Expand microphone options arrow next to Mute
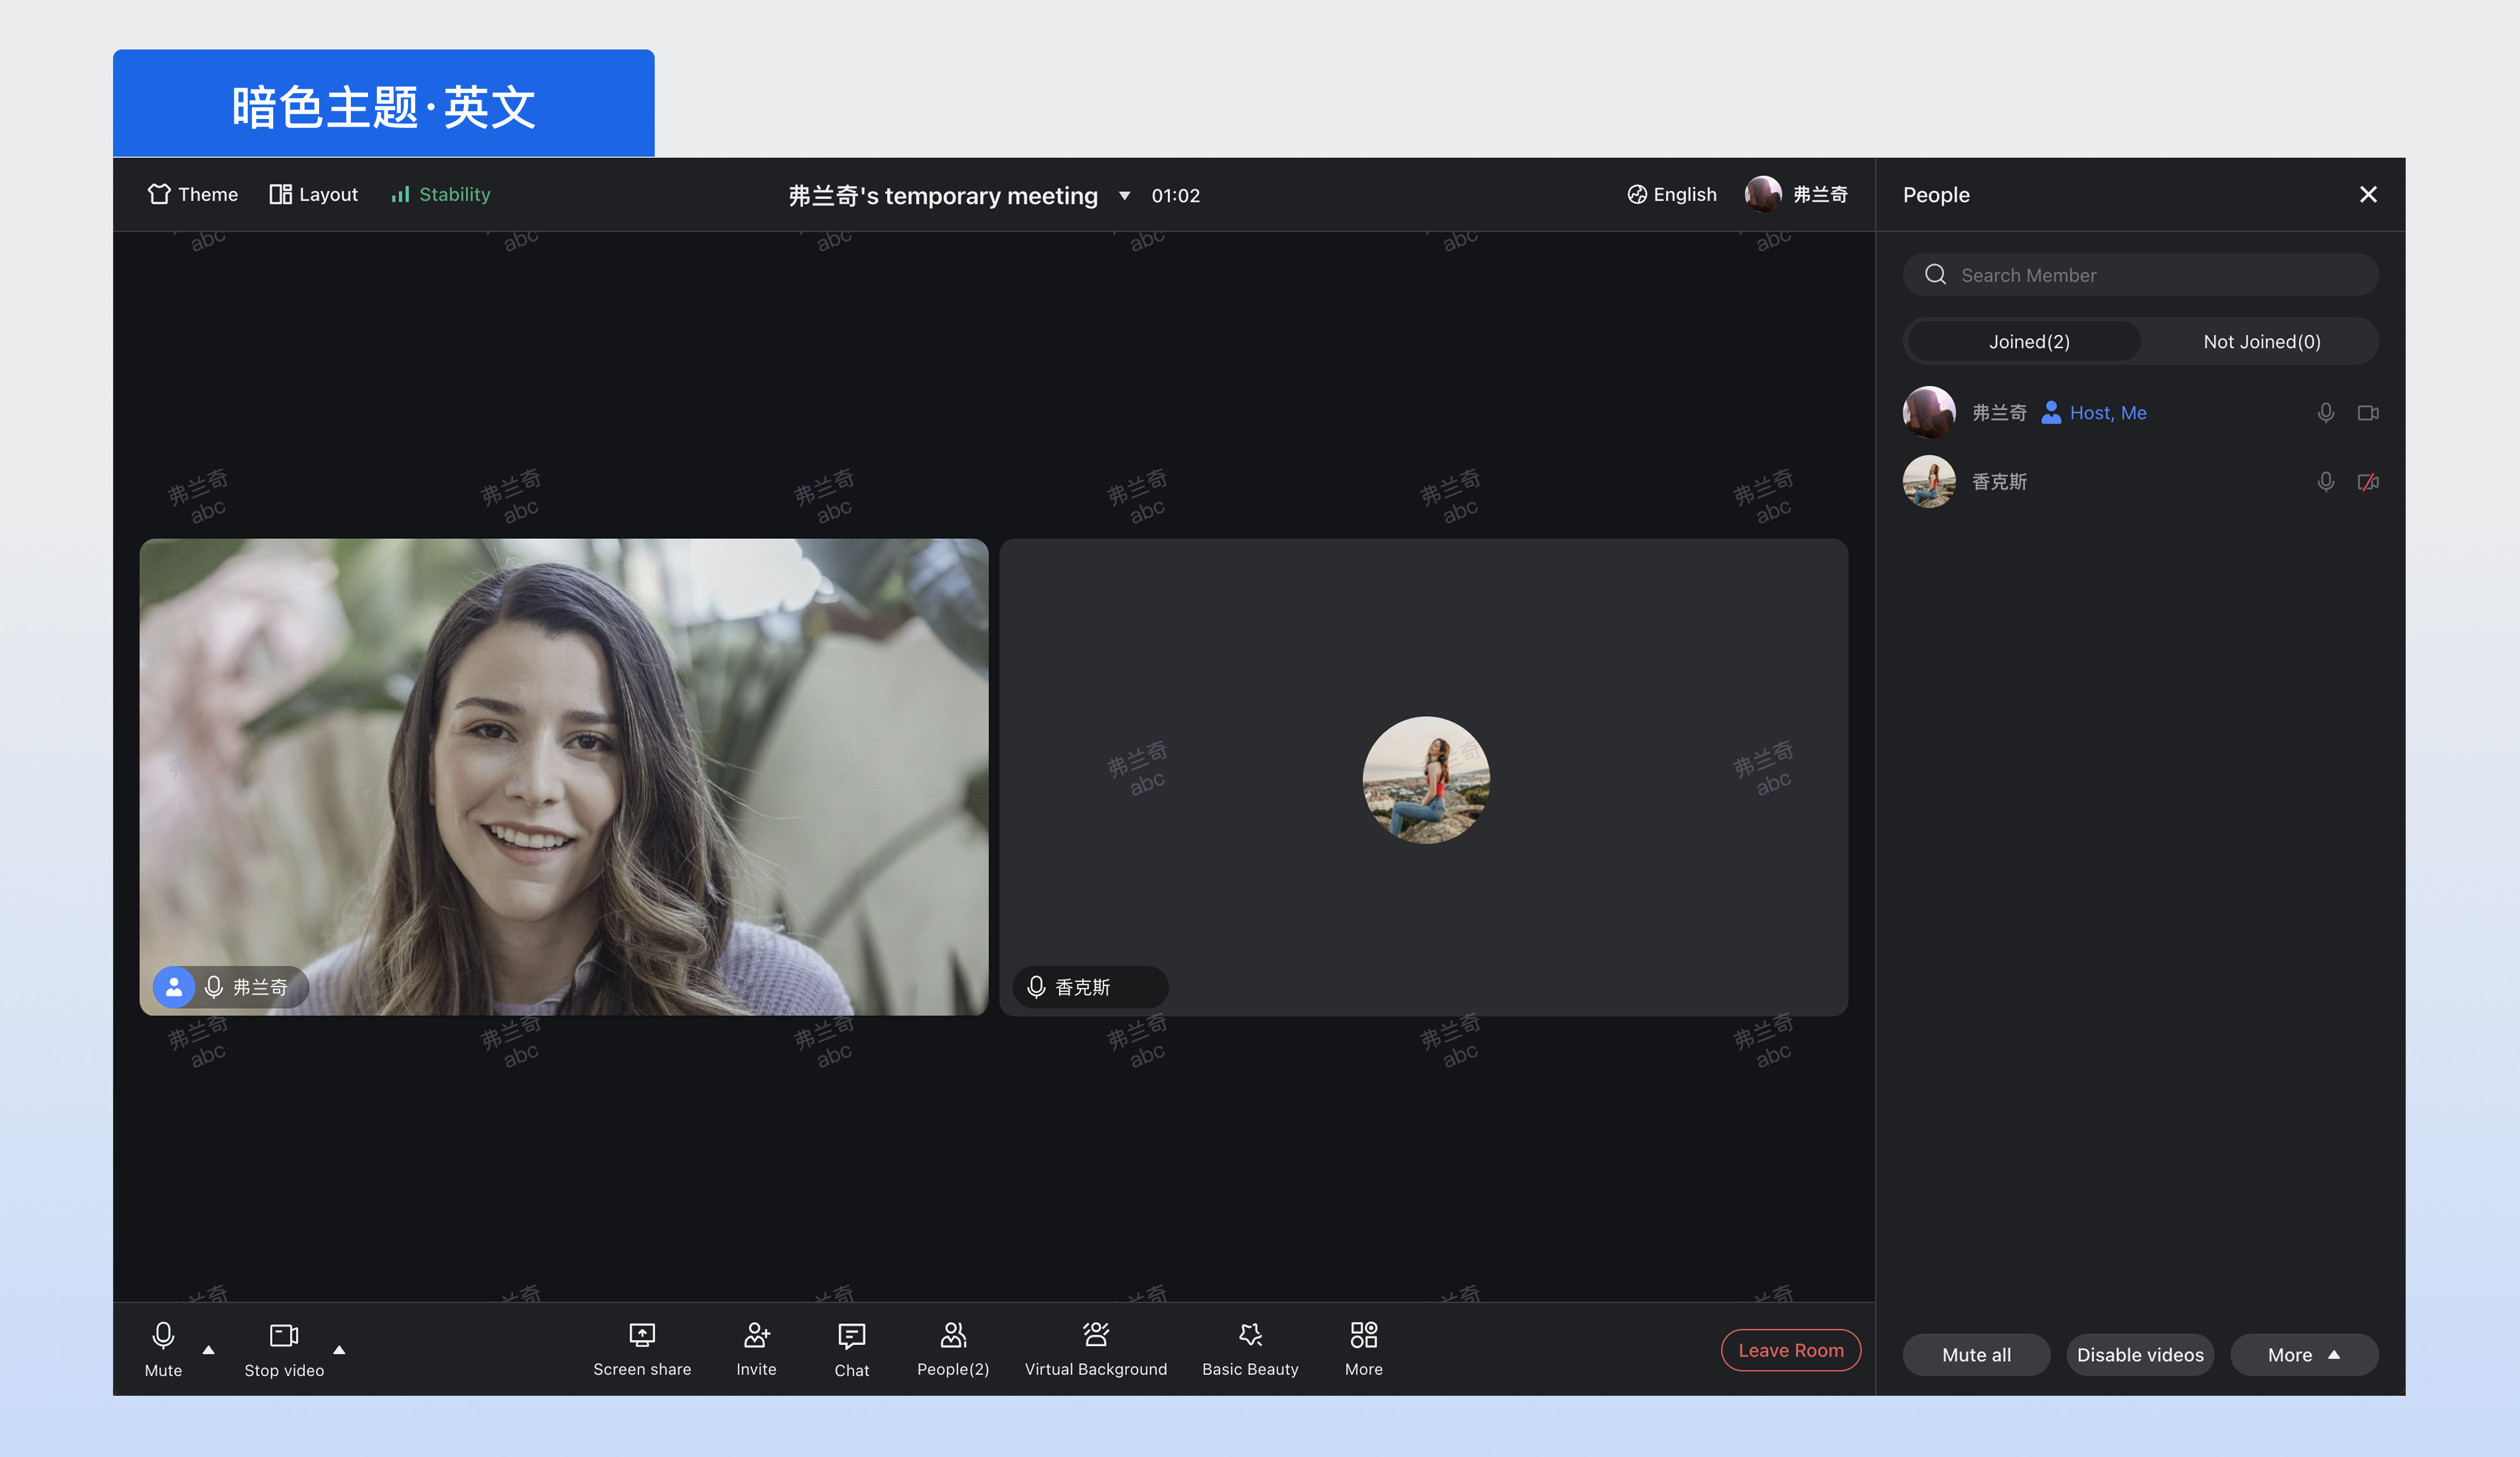The image size is (2520, 1457). (x=208, y=1350)
